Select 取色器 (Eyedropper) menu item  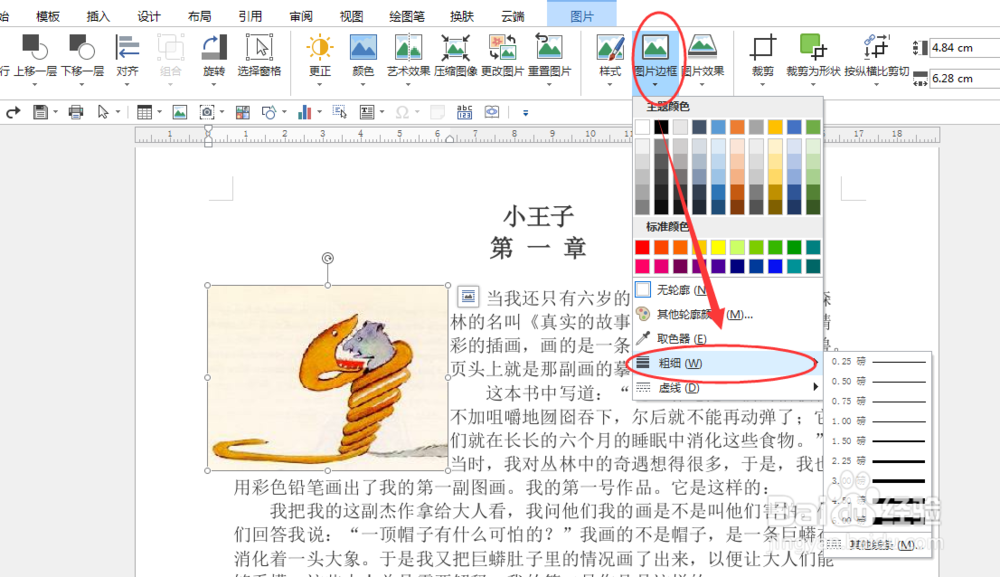pyautogui.click(x=727, y=339)
